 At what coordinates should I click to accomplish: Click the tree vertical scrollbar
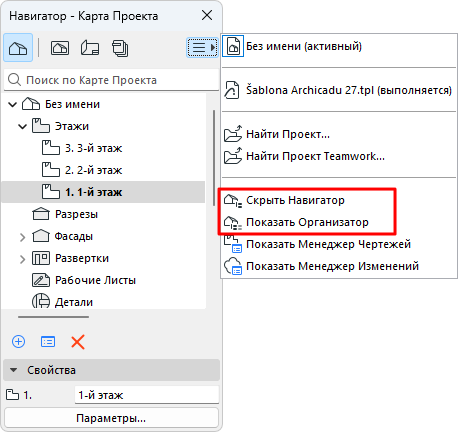[x=214, y=157]
